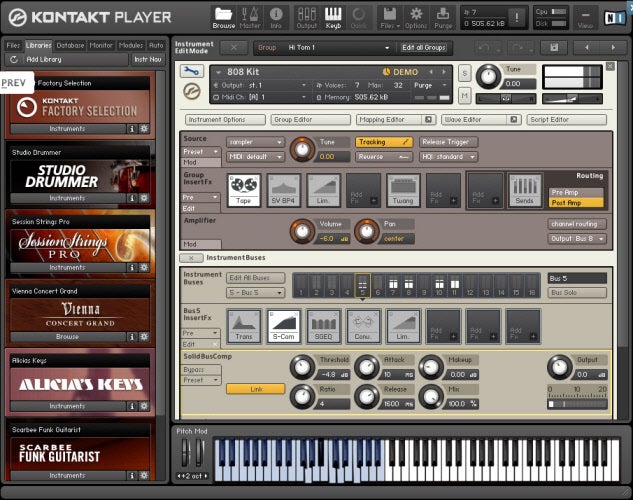The image size is (633, 500).
Task: Toggle the Keyb on-screen keyboard icon
Action: (x=333, y=16)
